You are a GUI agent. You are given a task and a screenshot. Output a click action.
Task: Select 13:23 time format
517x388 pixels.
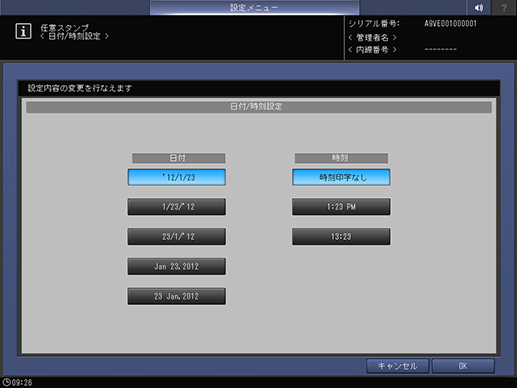click(341, 237)
